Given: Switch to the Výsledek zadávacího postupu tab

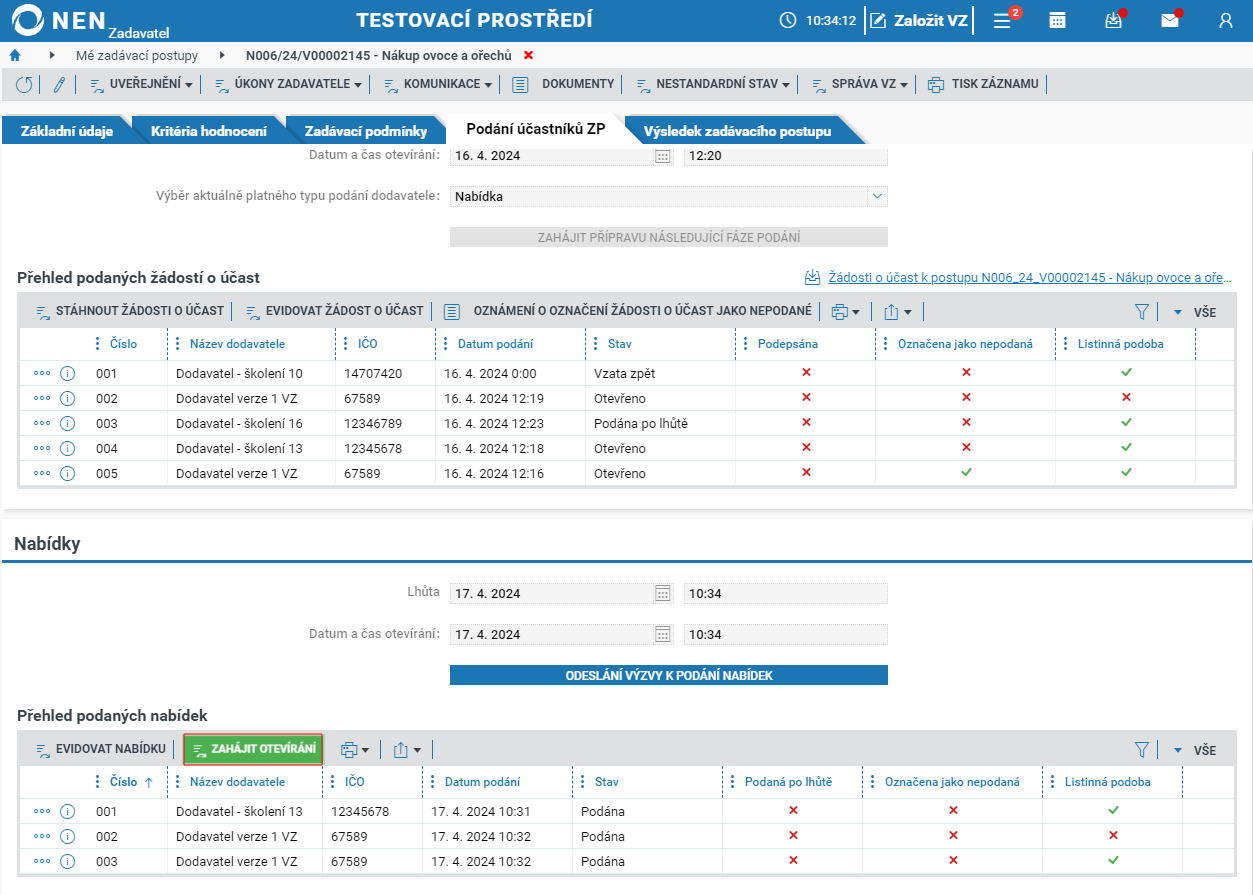Looking at the screenshot, I should click(737, 131).
